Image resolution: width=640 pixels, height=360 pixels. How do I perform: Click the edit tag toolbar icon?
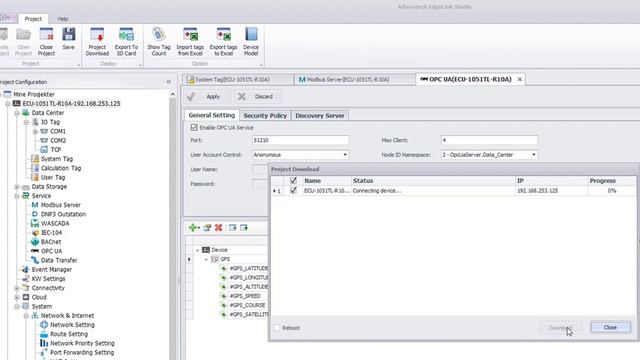click(207, 228)
